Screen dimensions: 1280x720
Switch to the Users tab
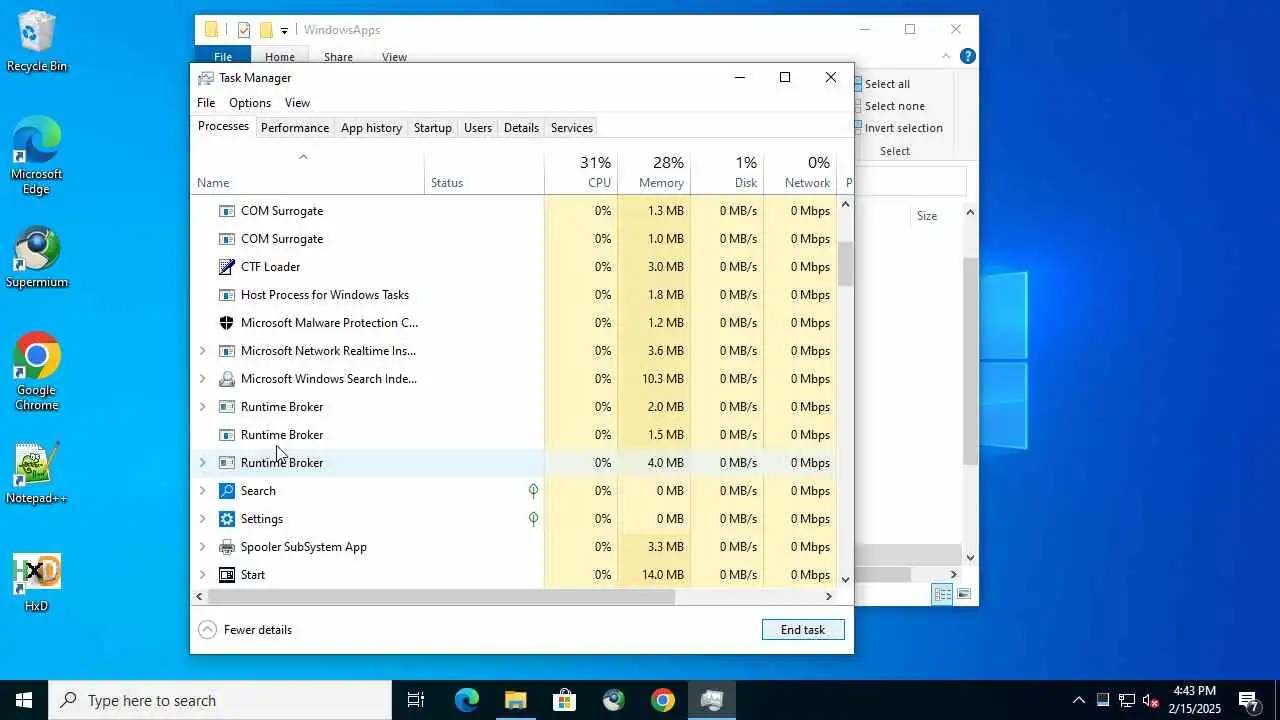coord(478,128)
